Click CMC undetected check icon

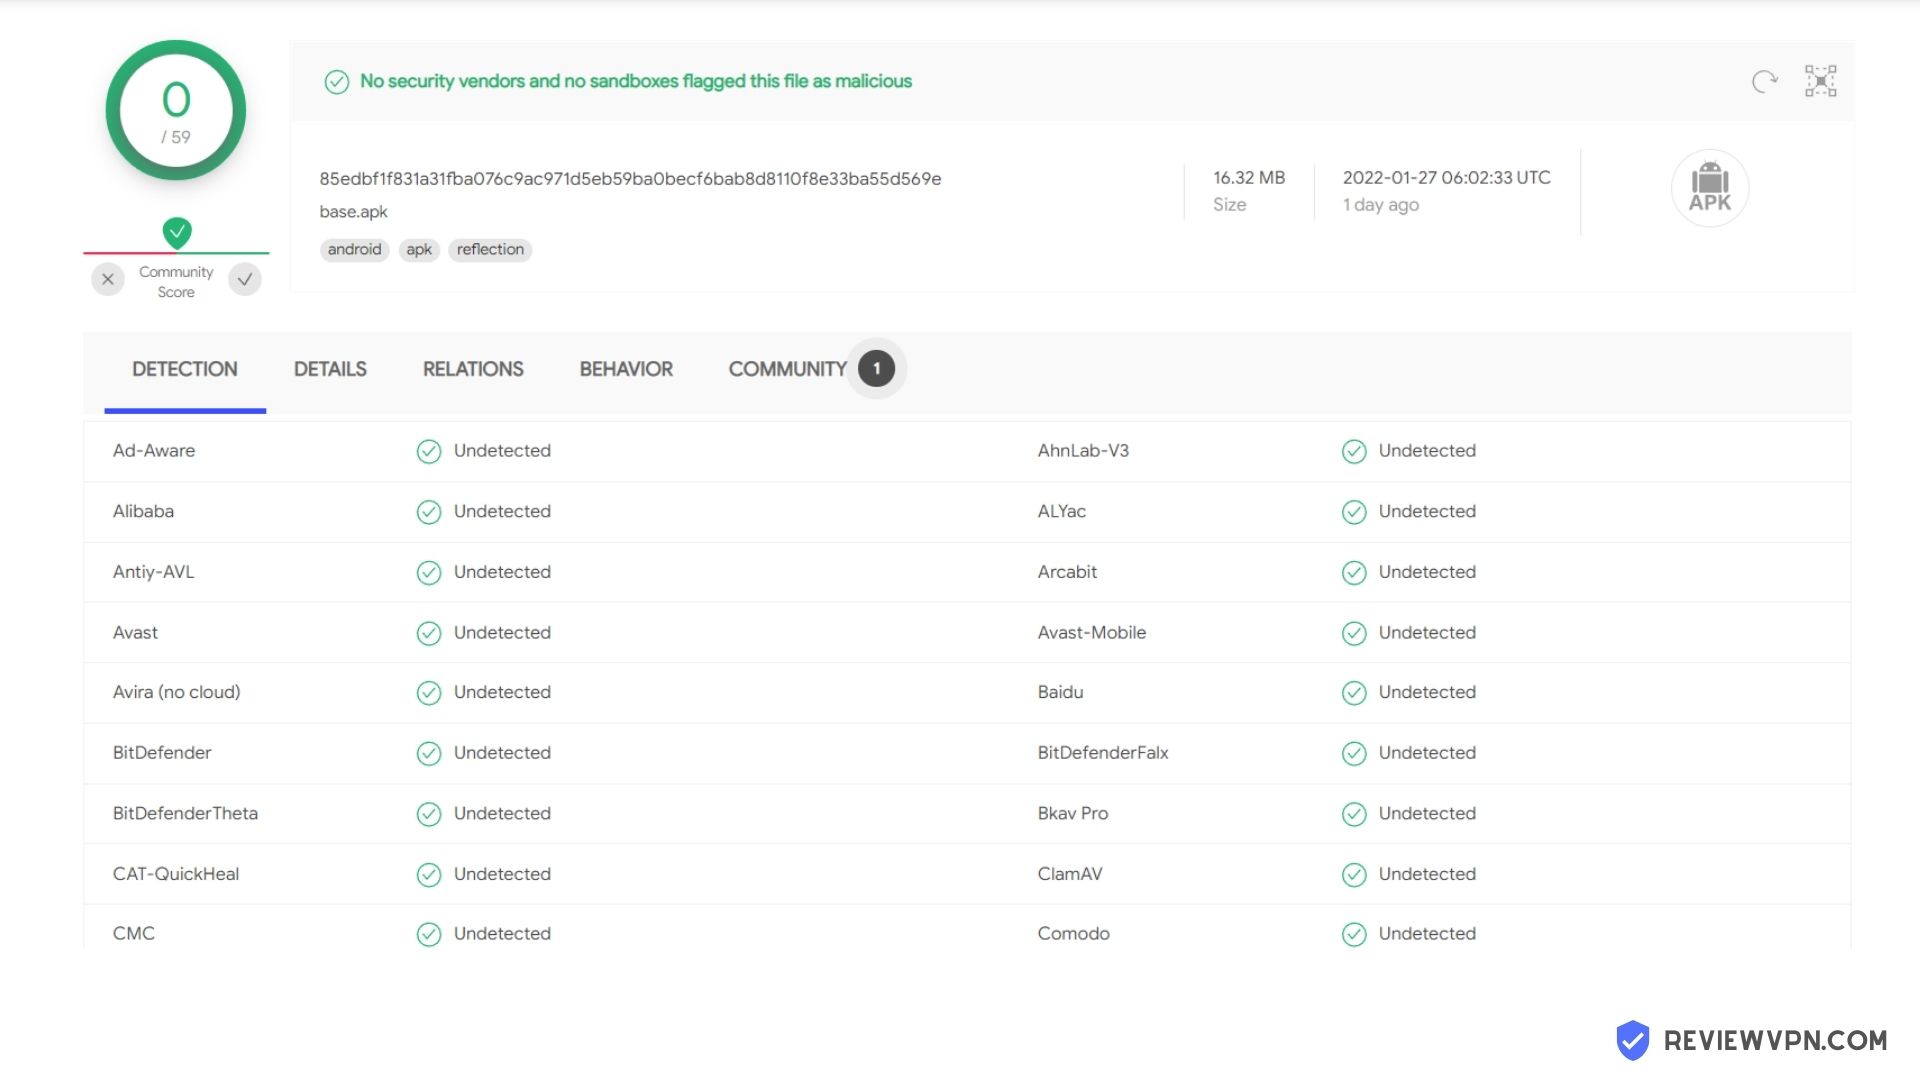(x=429, y=934)
